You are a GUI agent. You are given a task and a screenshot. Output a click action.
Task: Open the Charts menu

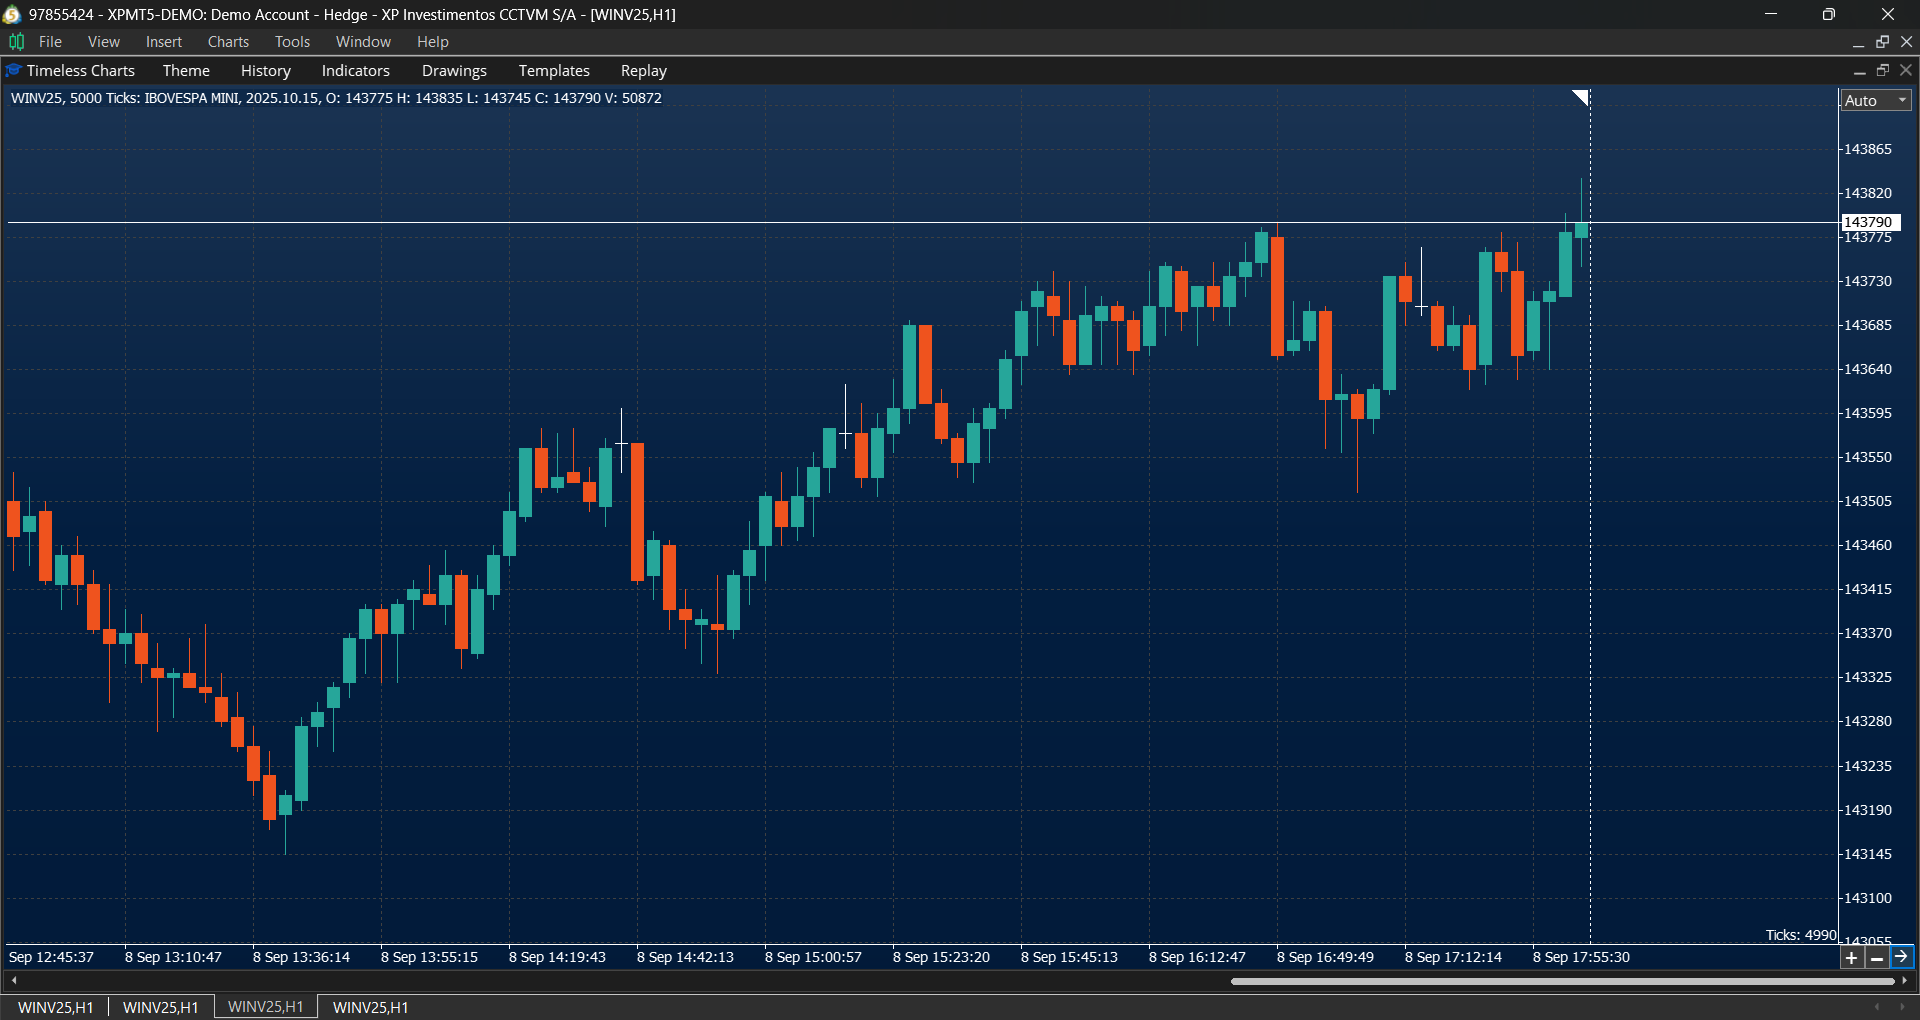pyautogui.click(x=227, y=41)
